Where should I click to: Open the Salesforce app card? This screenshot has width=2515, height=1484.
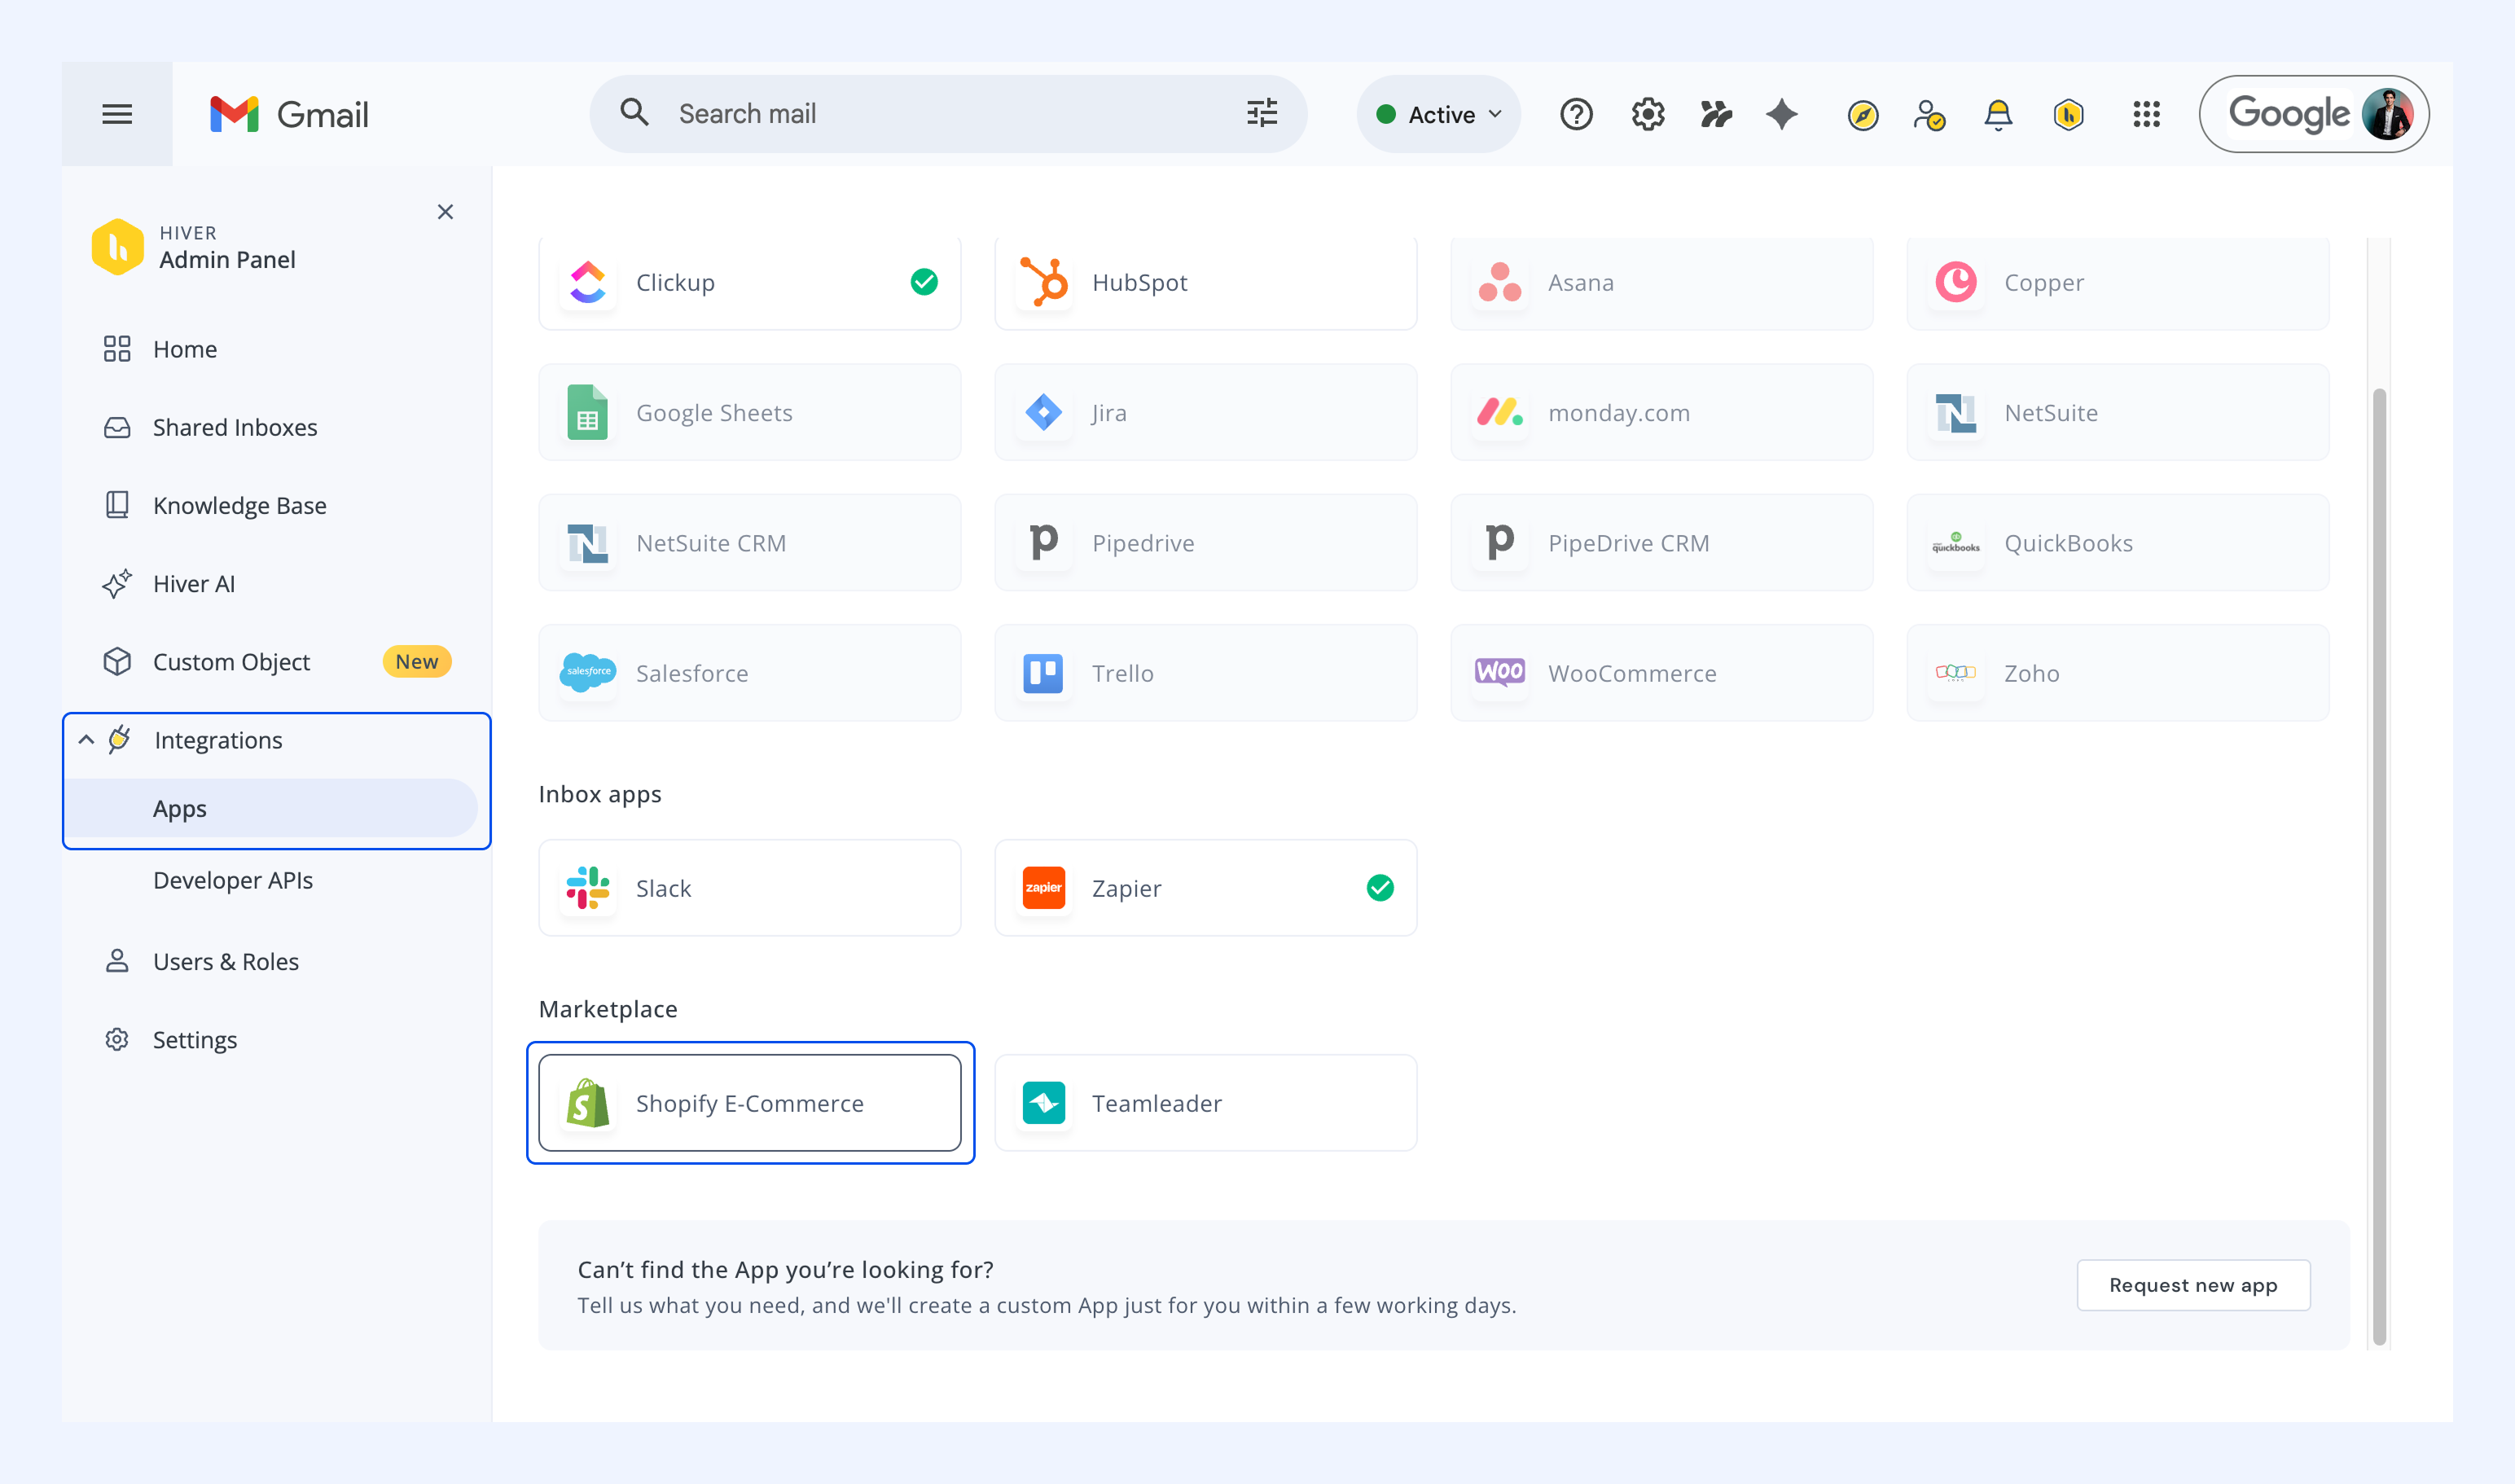click(x=749, y=673)
